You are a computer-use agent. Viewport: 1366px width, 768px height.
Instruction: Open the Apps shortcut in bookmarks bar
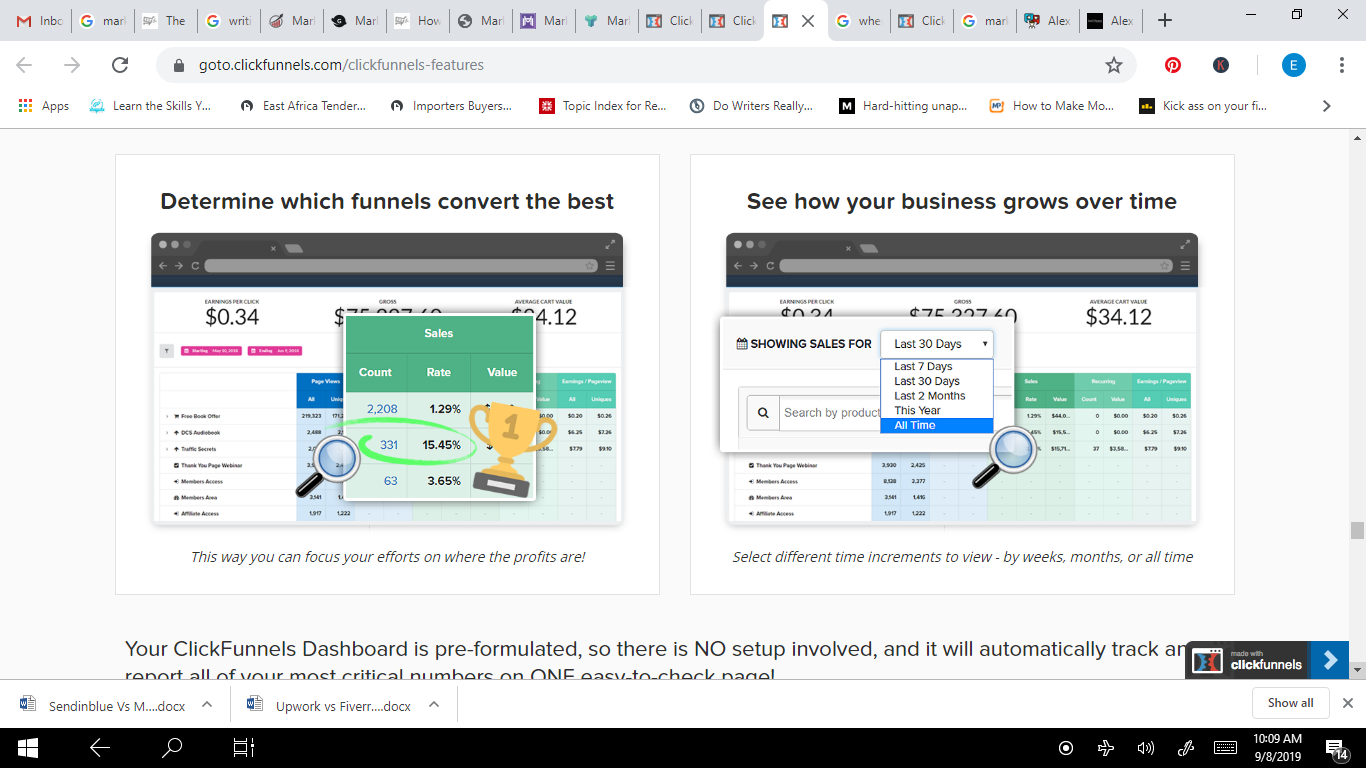tap(44, 105)
